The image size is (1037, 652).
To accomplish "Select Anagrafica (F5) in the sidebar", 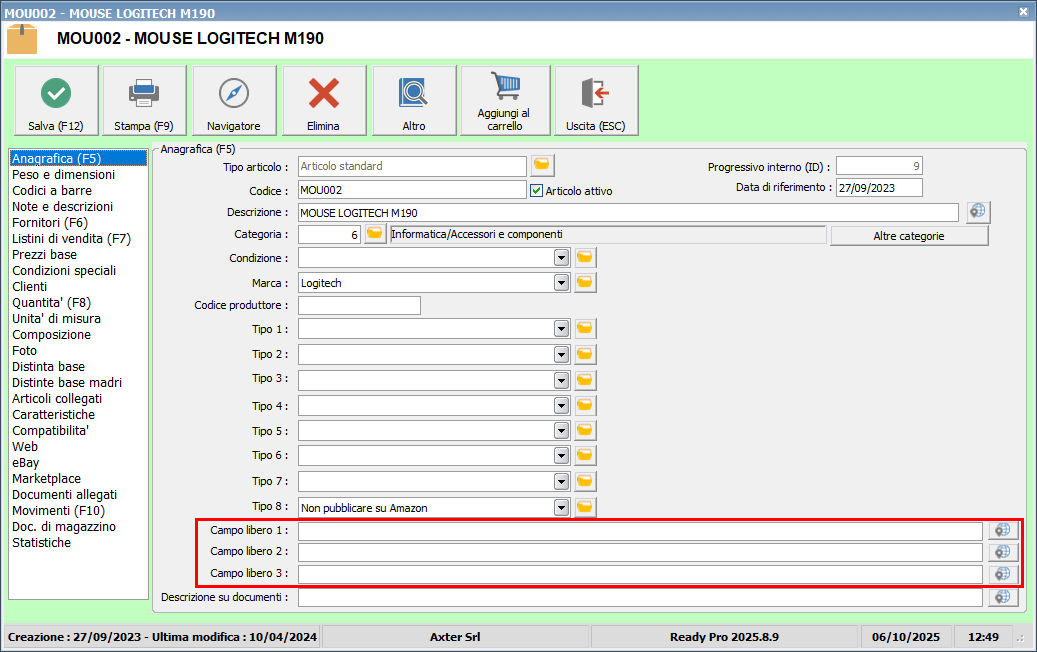I will (x=78, y=159).
